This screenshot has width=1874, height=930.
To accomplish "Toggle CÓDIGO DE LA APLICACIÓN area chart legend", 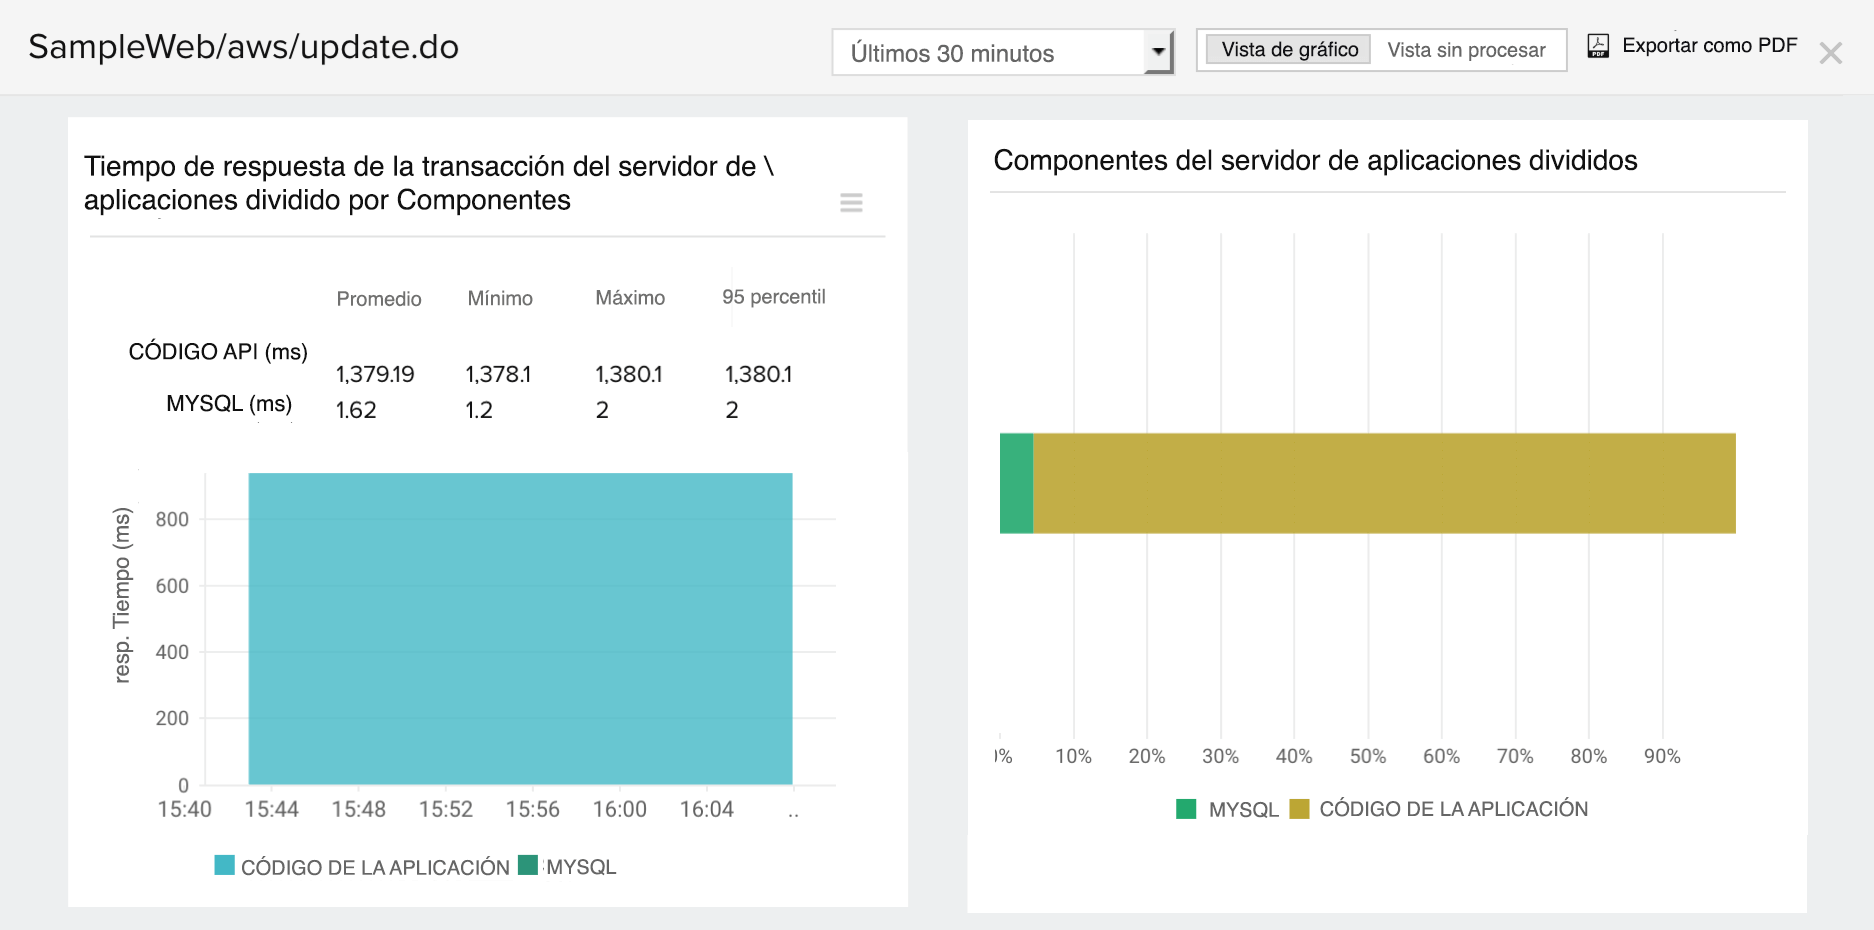I will tap(375, 867).
